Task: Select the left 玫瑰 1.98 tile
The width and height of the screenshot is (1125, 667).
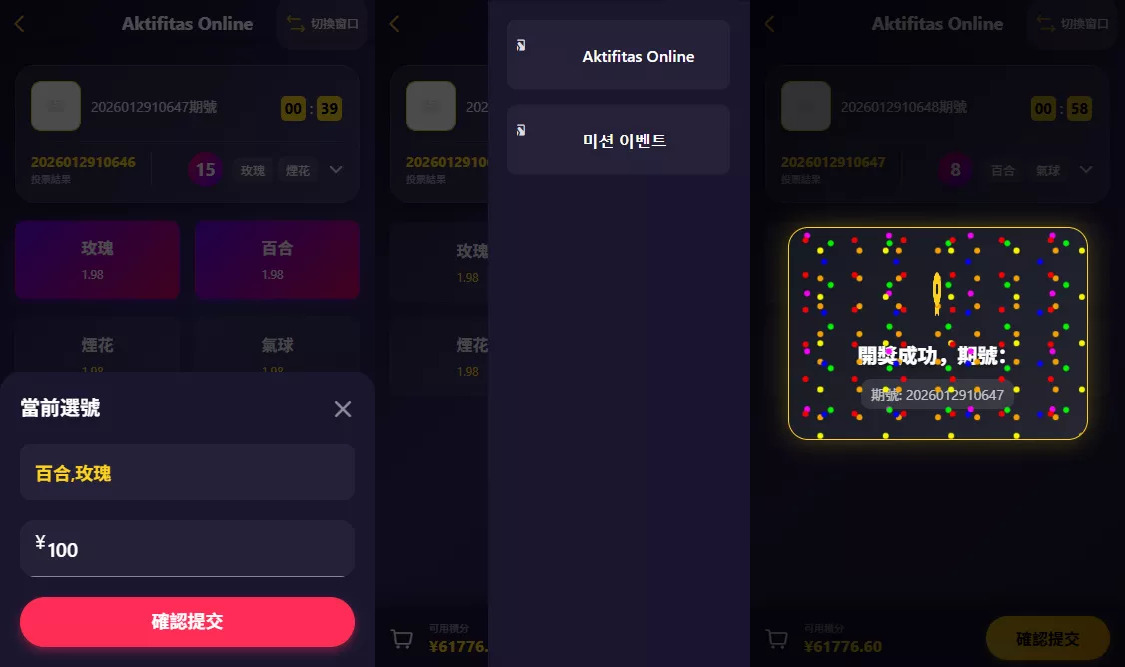Action: point(98,260)
